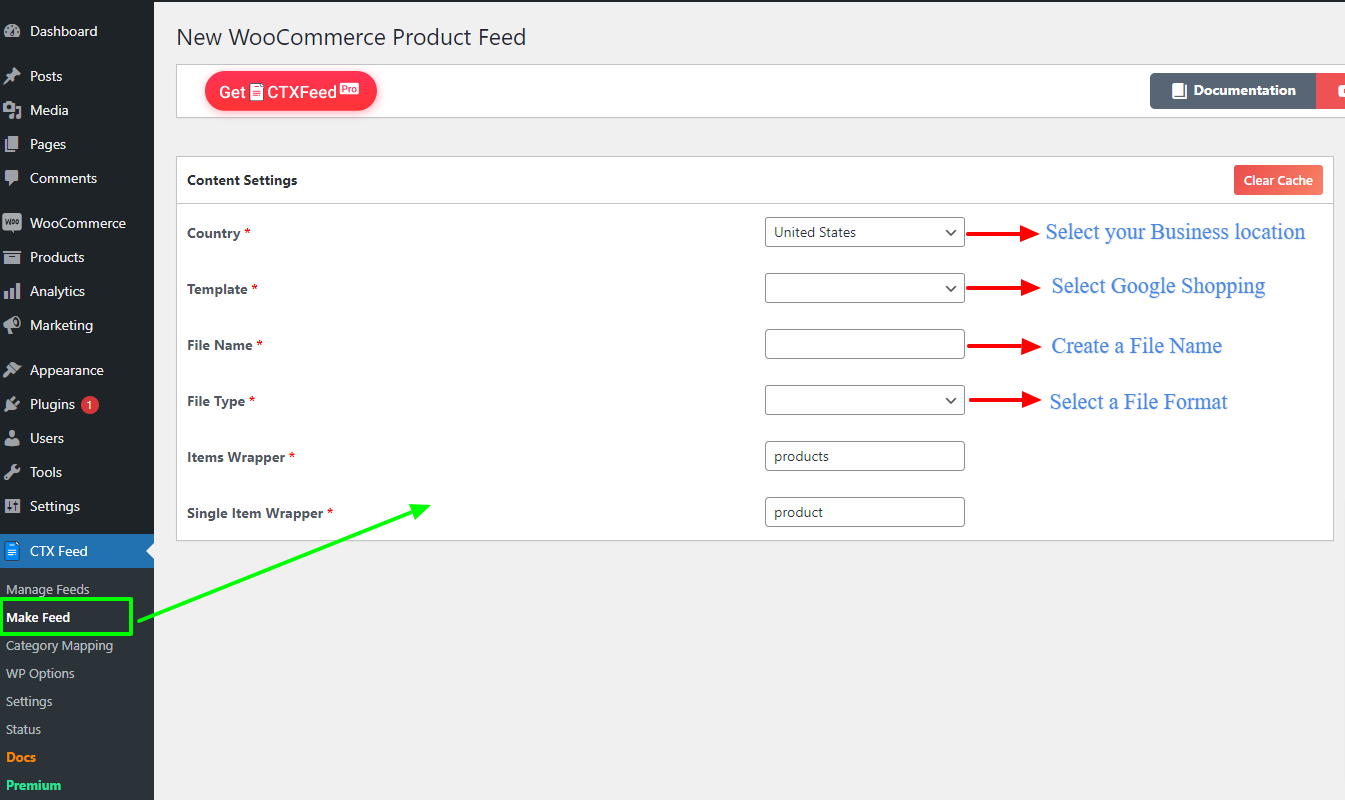Click the Get CTXFeed Pro button
The image size is (1345, 800).
[x=290, y=91]
